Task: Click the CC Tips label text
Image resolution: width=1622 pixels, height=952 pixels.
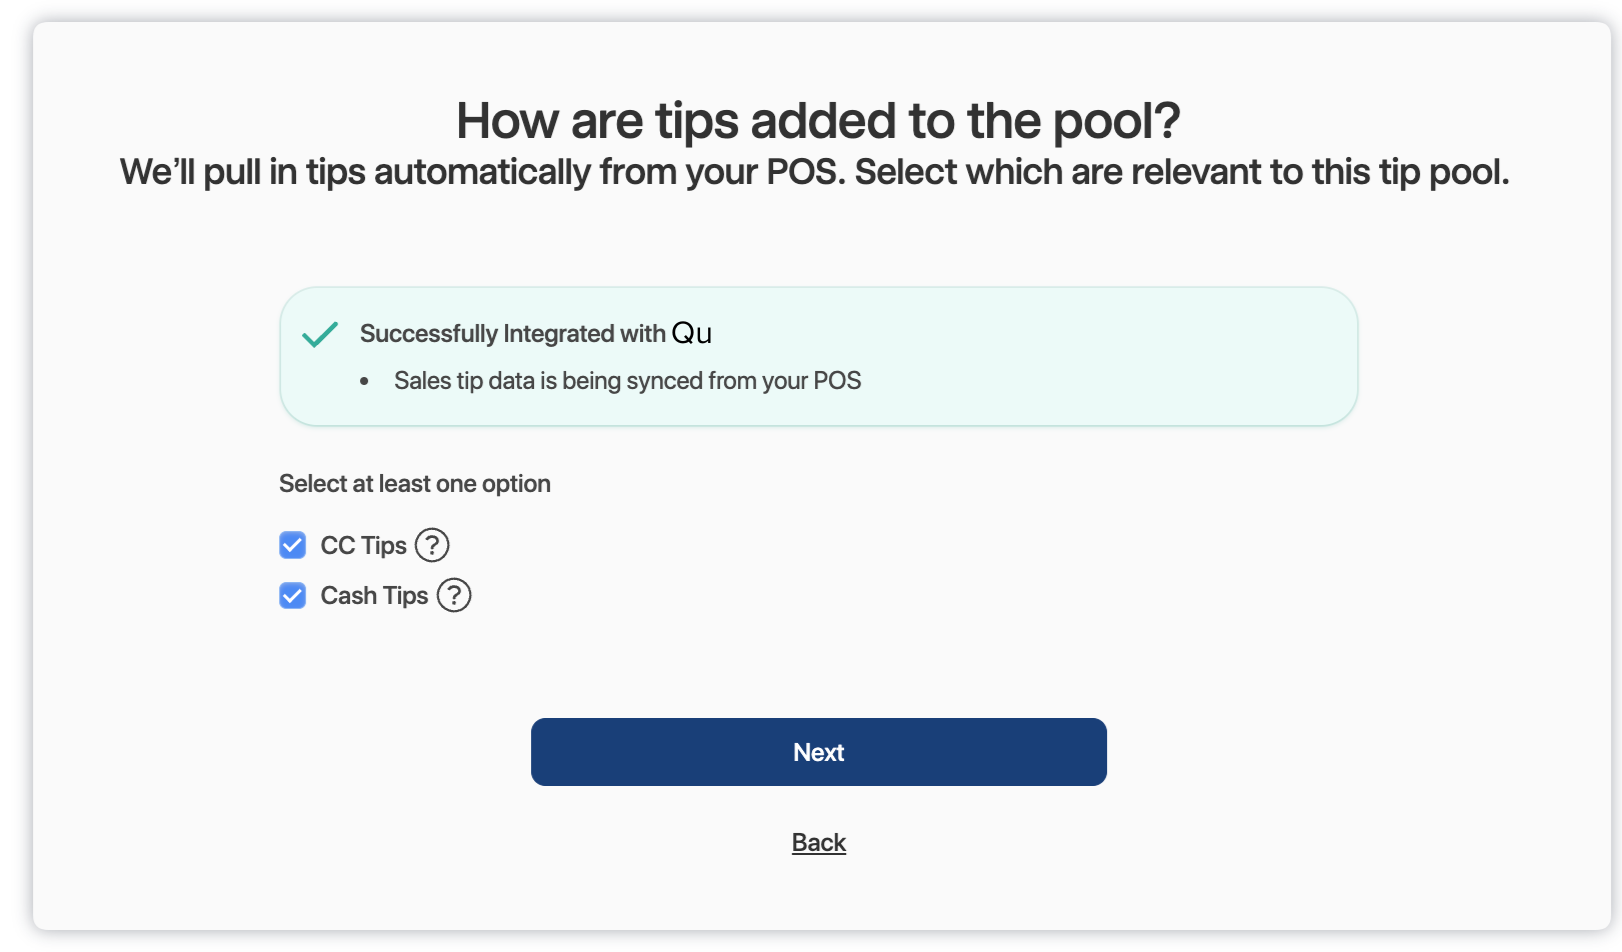Action: click(363, 545)
